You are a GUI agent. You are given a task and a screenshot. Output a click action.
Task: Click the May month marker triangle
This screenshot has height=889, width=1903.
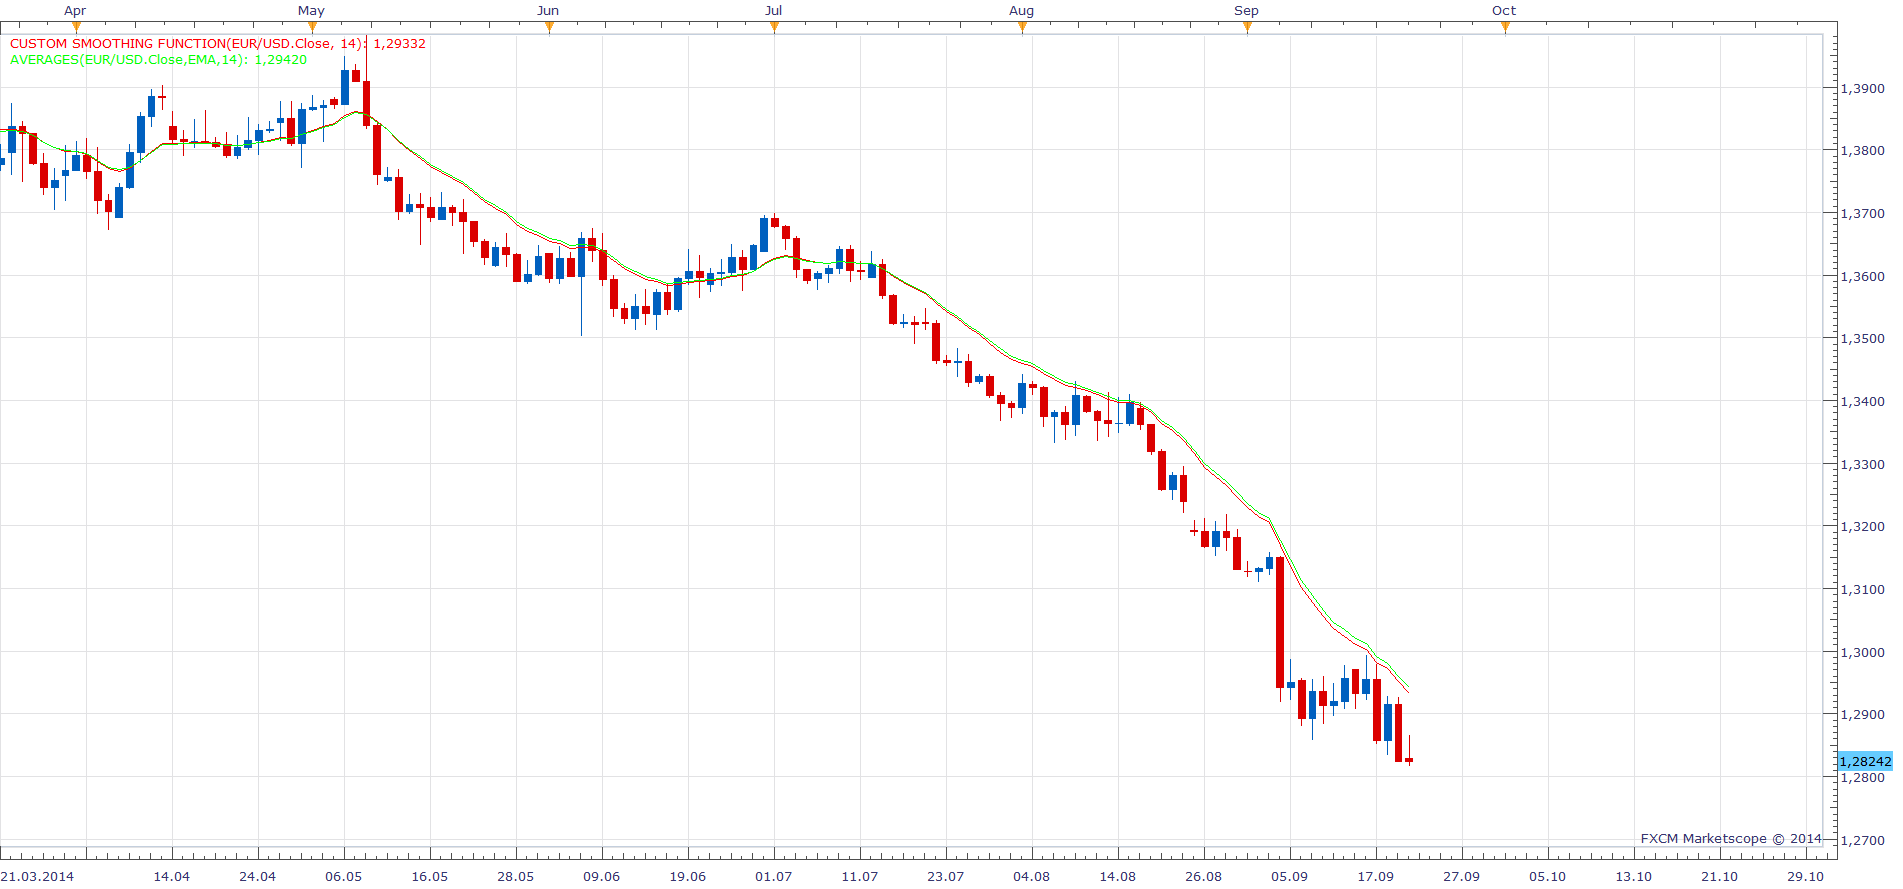(312, 27)
